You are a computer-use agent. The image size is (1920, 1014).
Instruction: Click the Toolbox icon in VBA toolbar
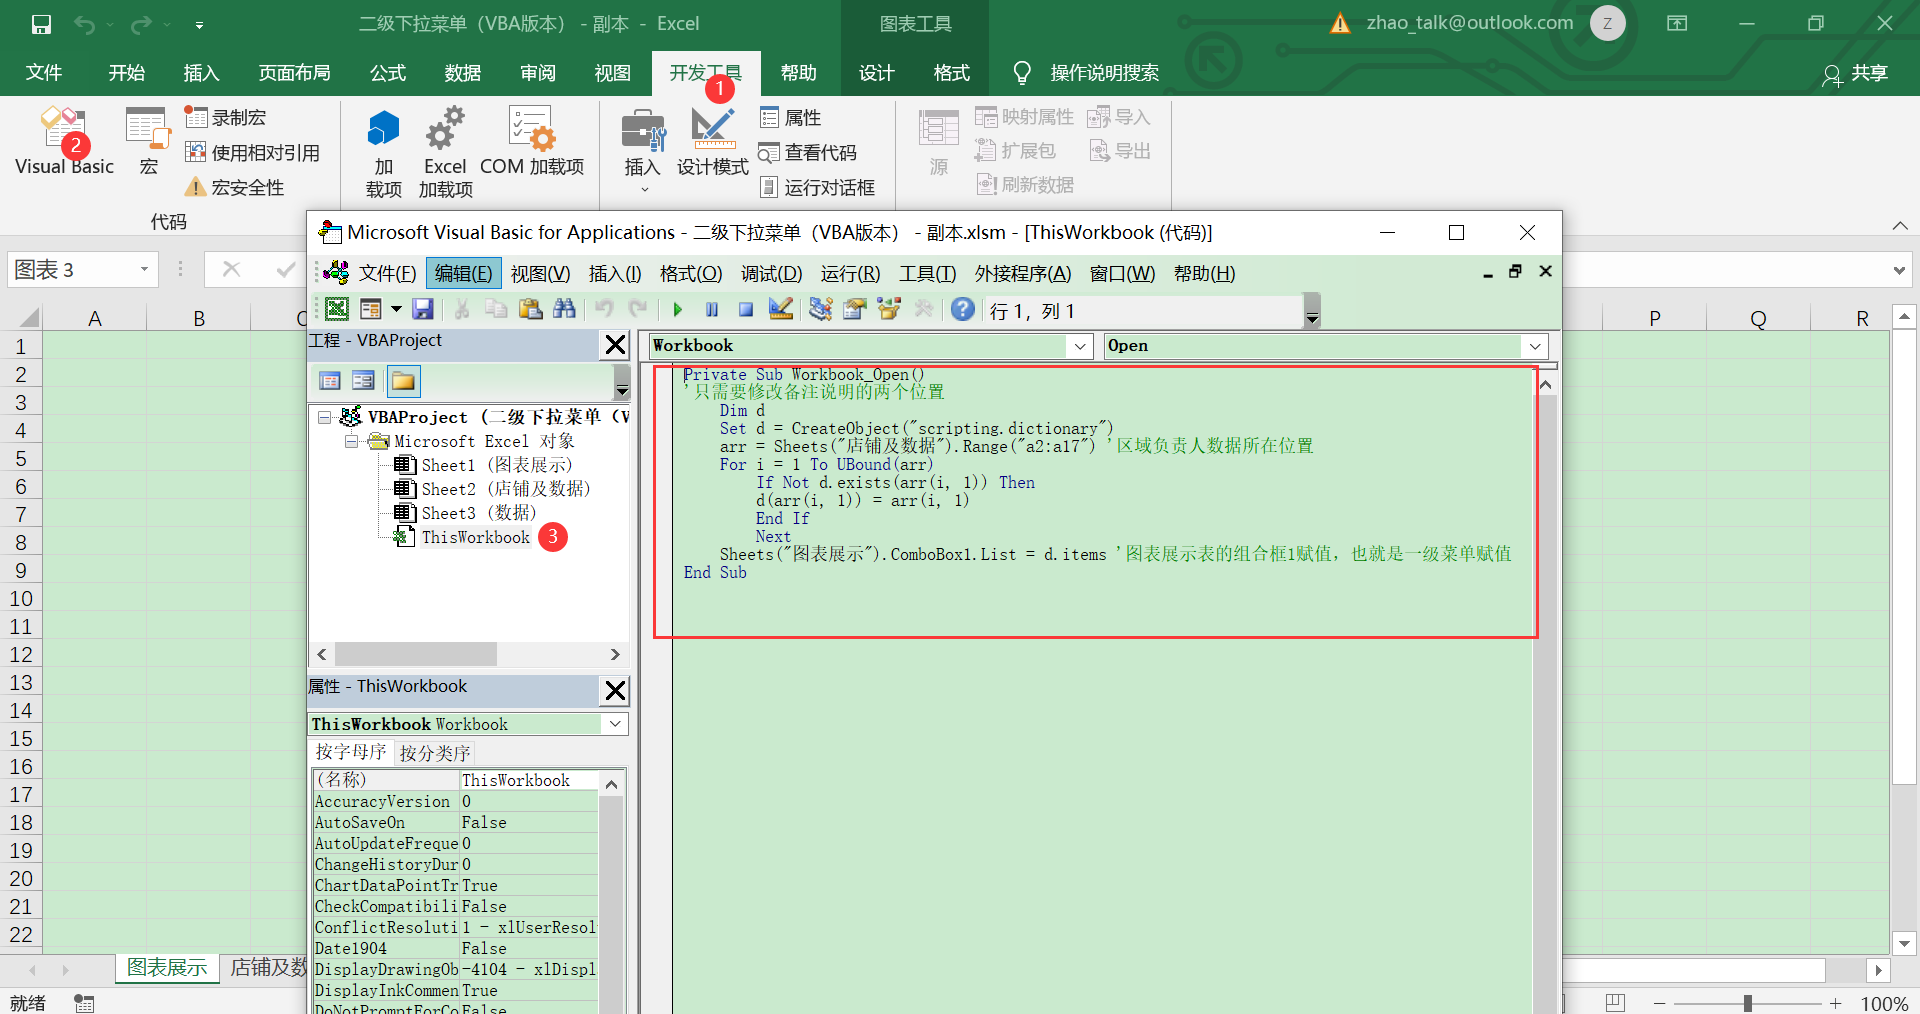[x=924, y=310]
